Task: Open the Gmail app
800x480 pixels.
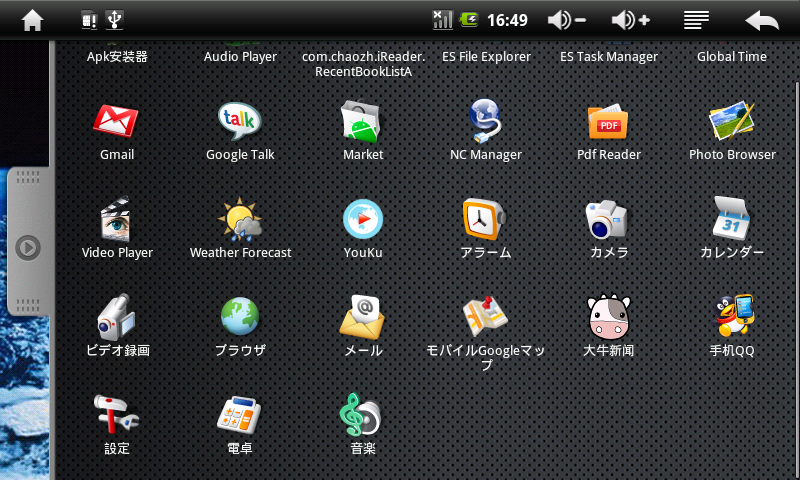Action: pyautogui.click(x=116, y=122)
